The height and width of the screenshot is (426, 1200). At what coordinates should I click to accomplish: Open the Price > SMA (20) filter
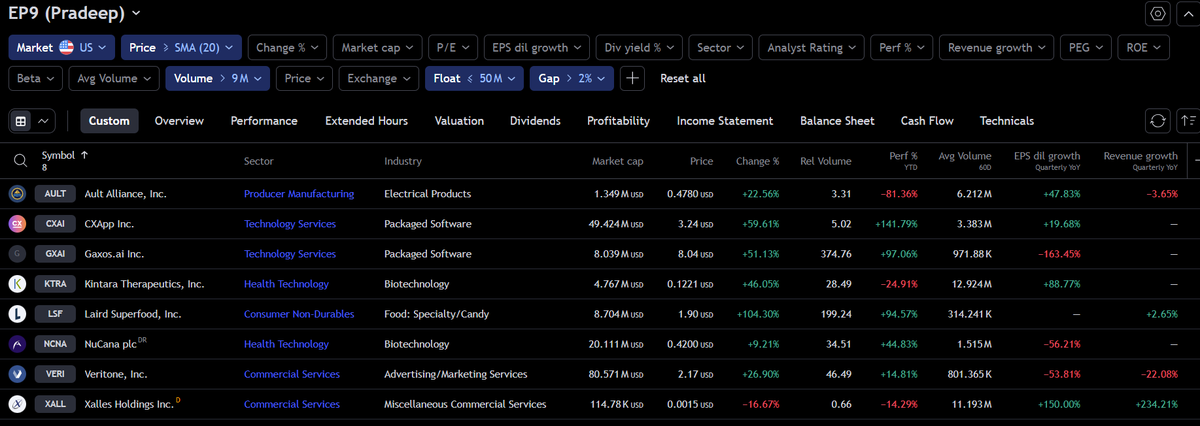(x=182, y=47)
